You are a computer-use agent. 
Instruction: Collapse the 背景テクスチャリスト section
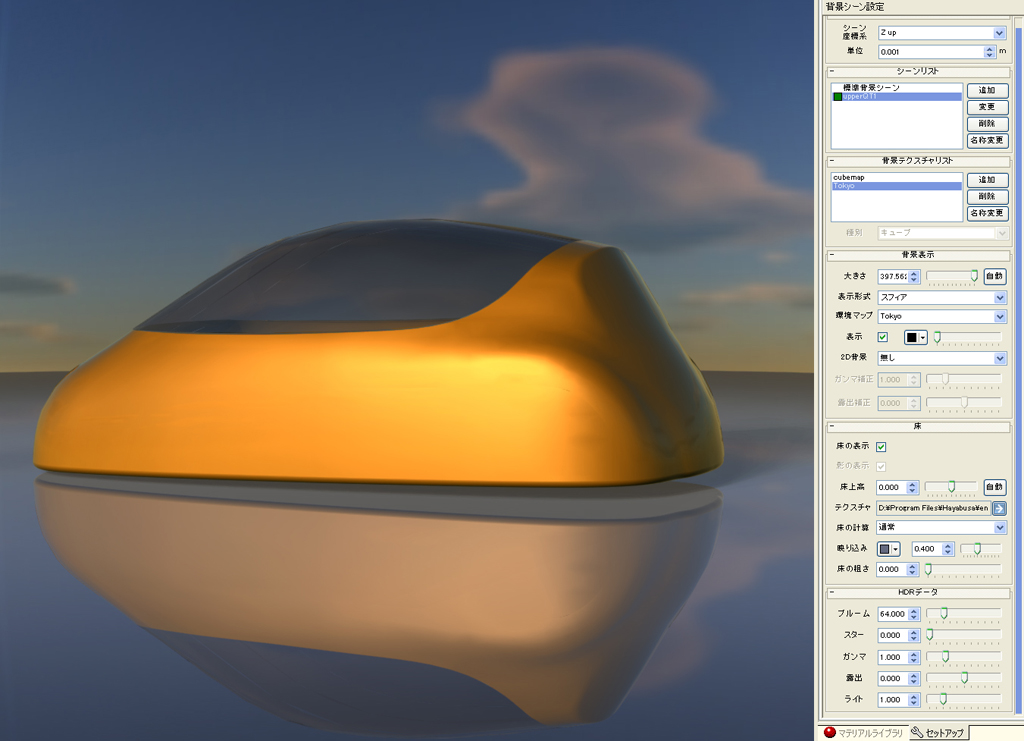tap(832, 160)
